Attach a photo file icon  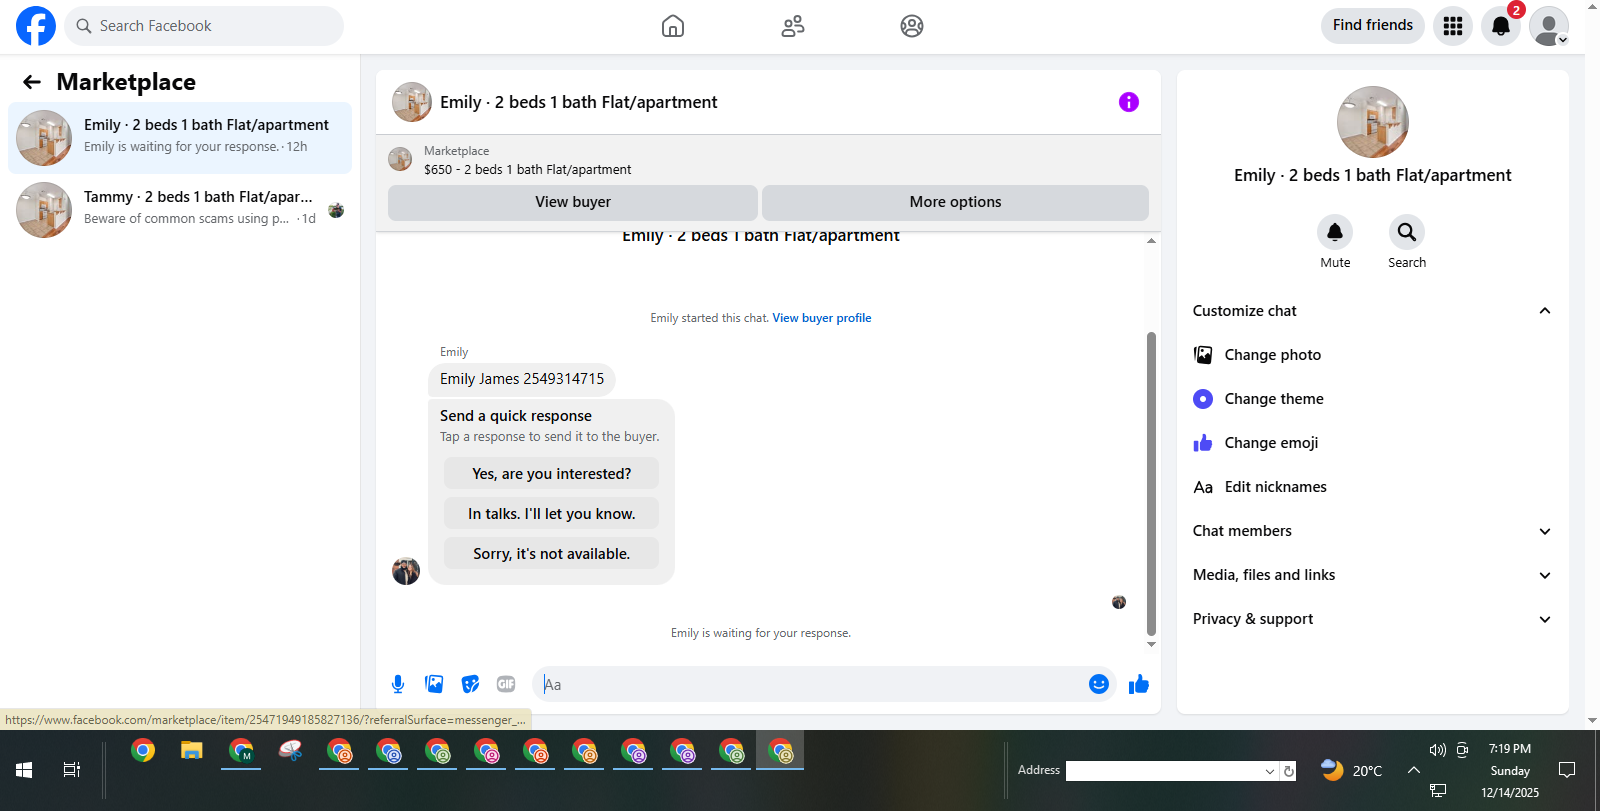pos(434,684)
